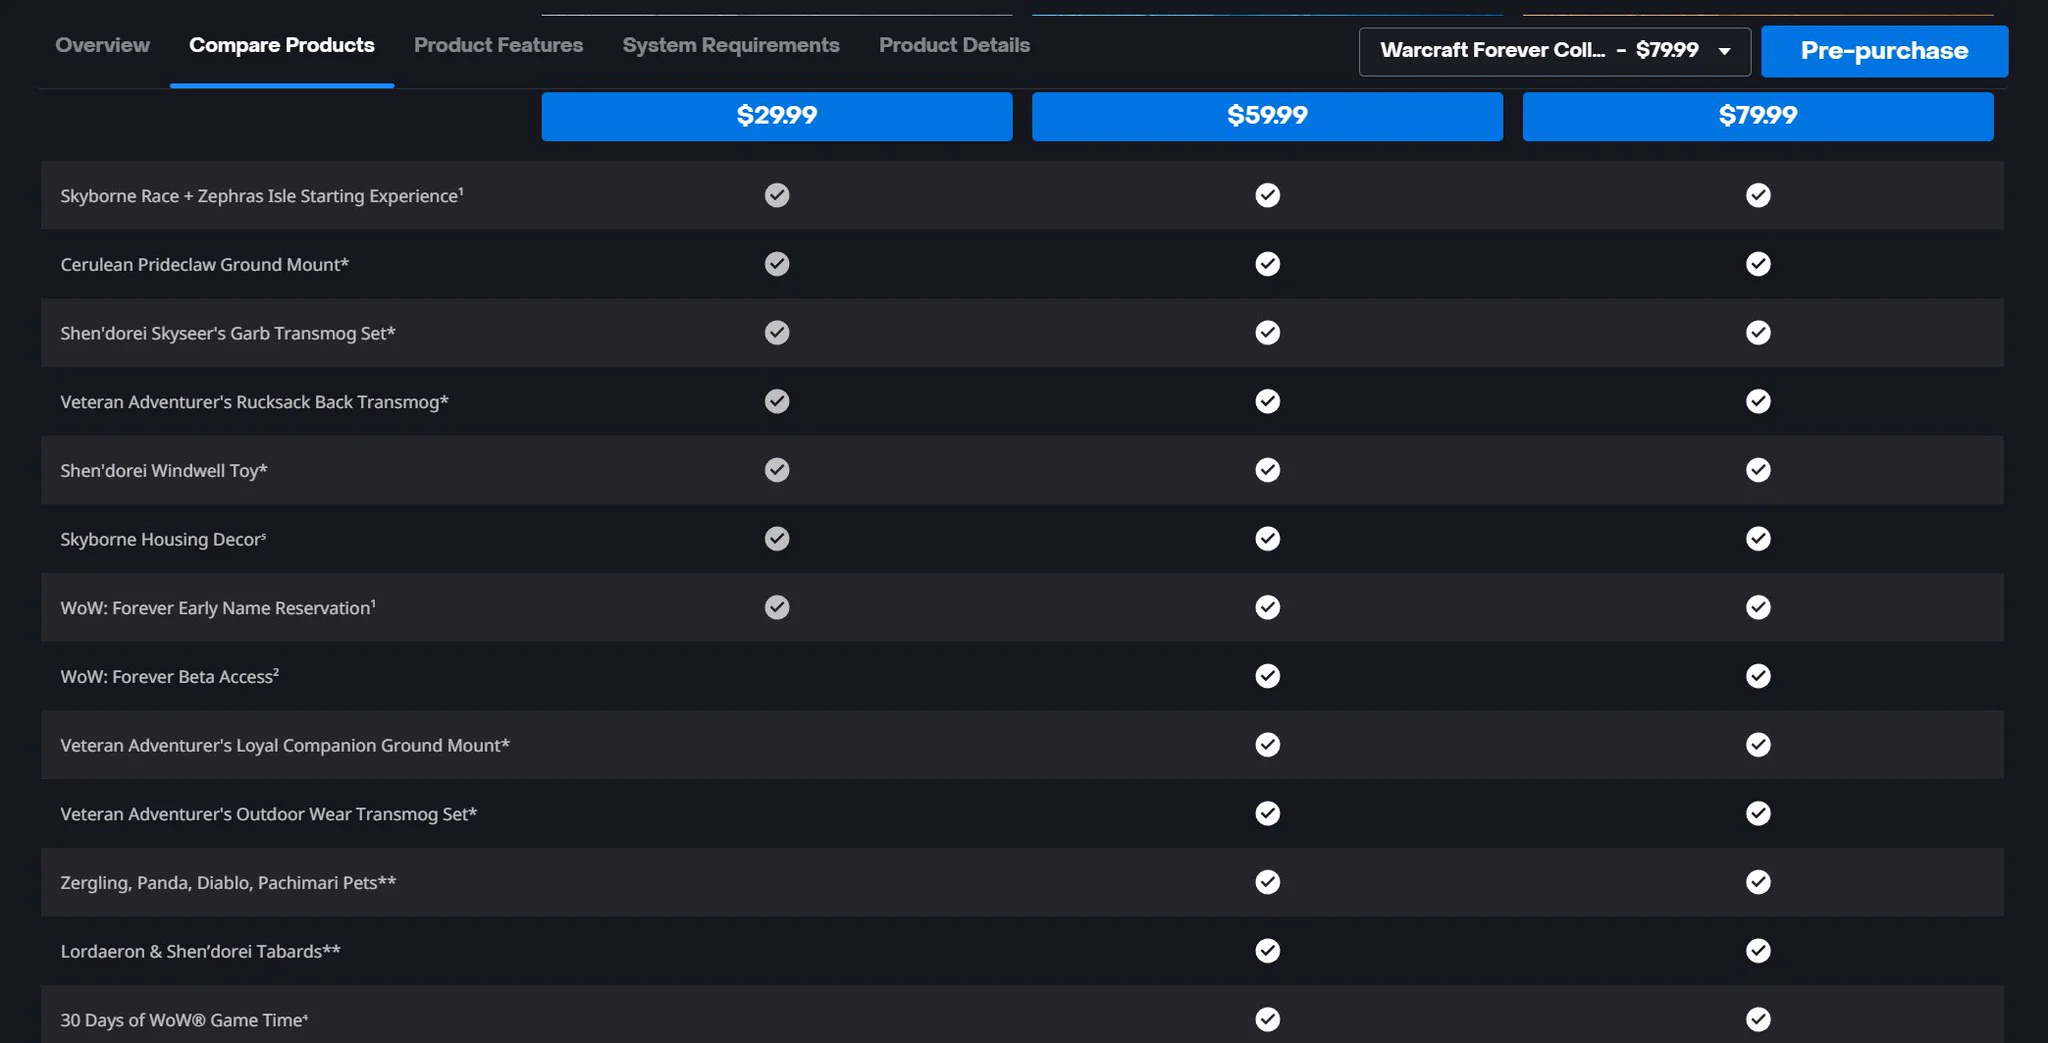Click Outdoor Wear Transmog checkmark in $59.99 column
The height and width of the screenshot is (1043, 2048).
click(1267, 813)
